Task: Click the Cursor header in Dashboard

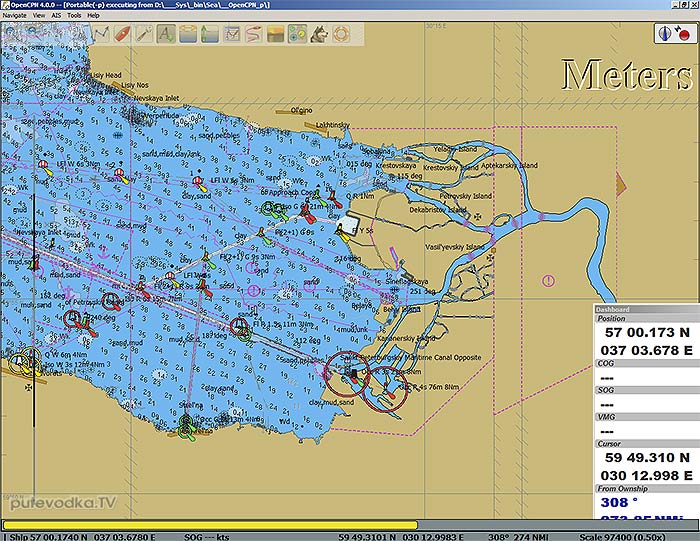Action: (646, 444)
